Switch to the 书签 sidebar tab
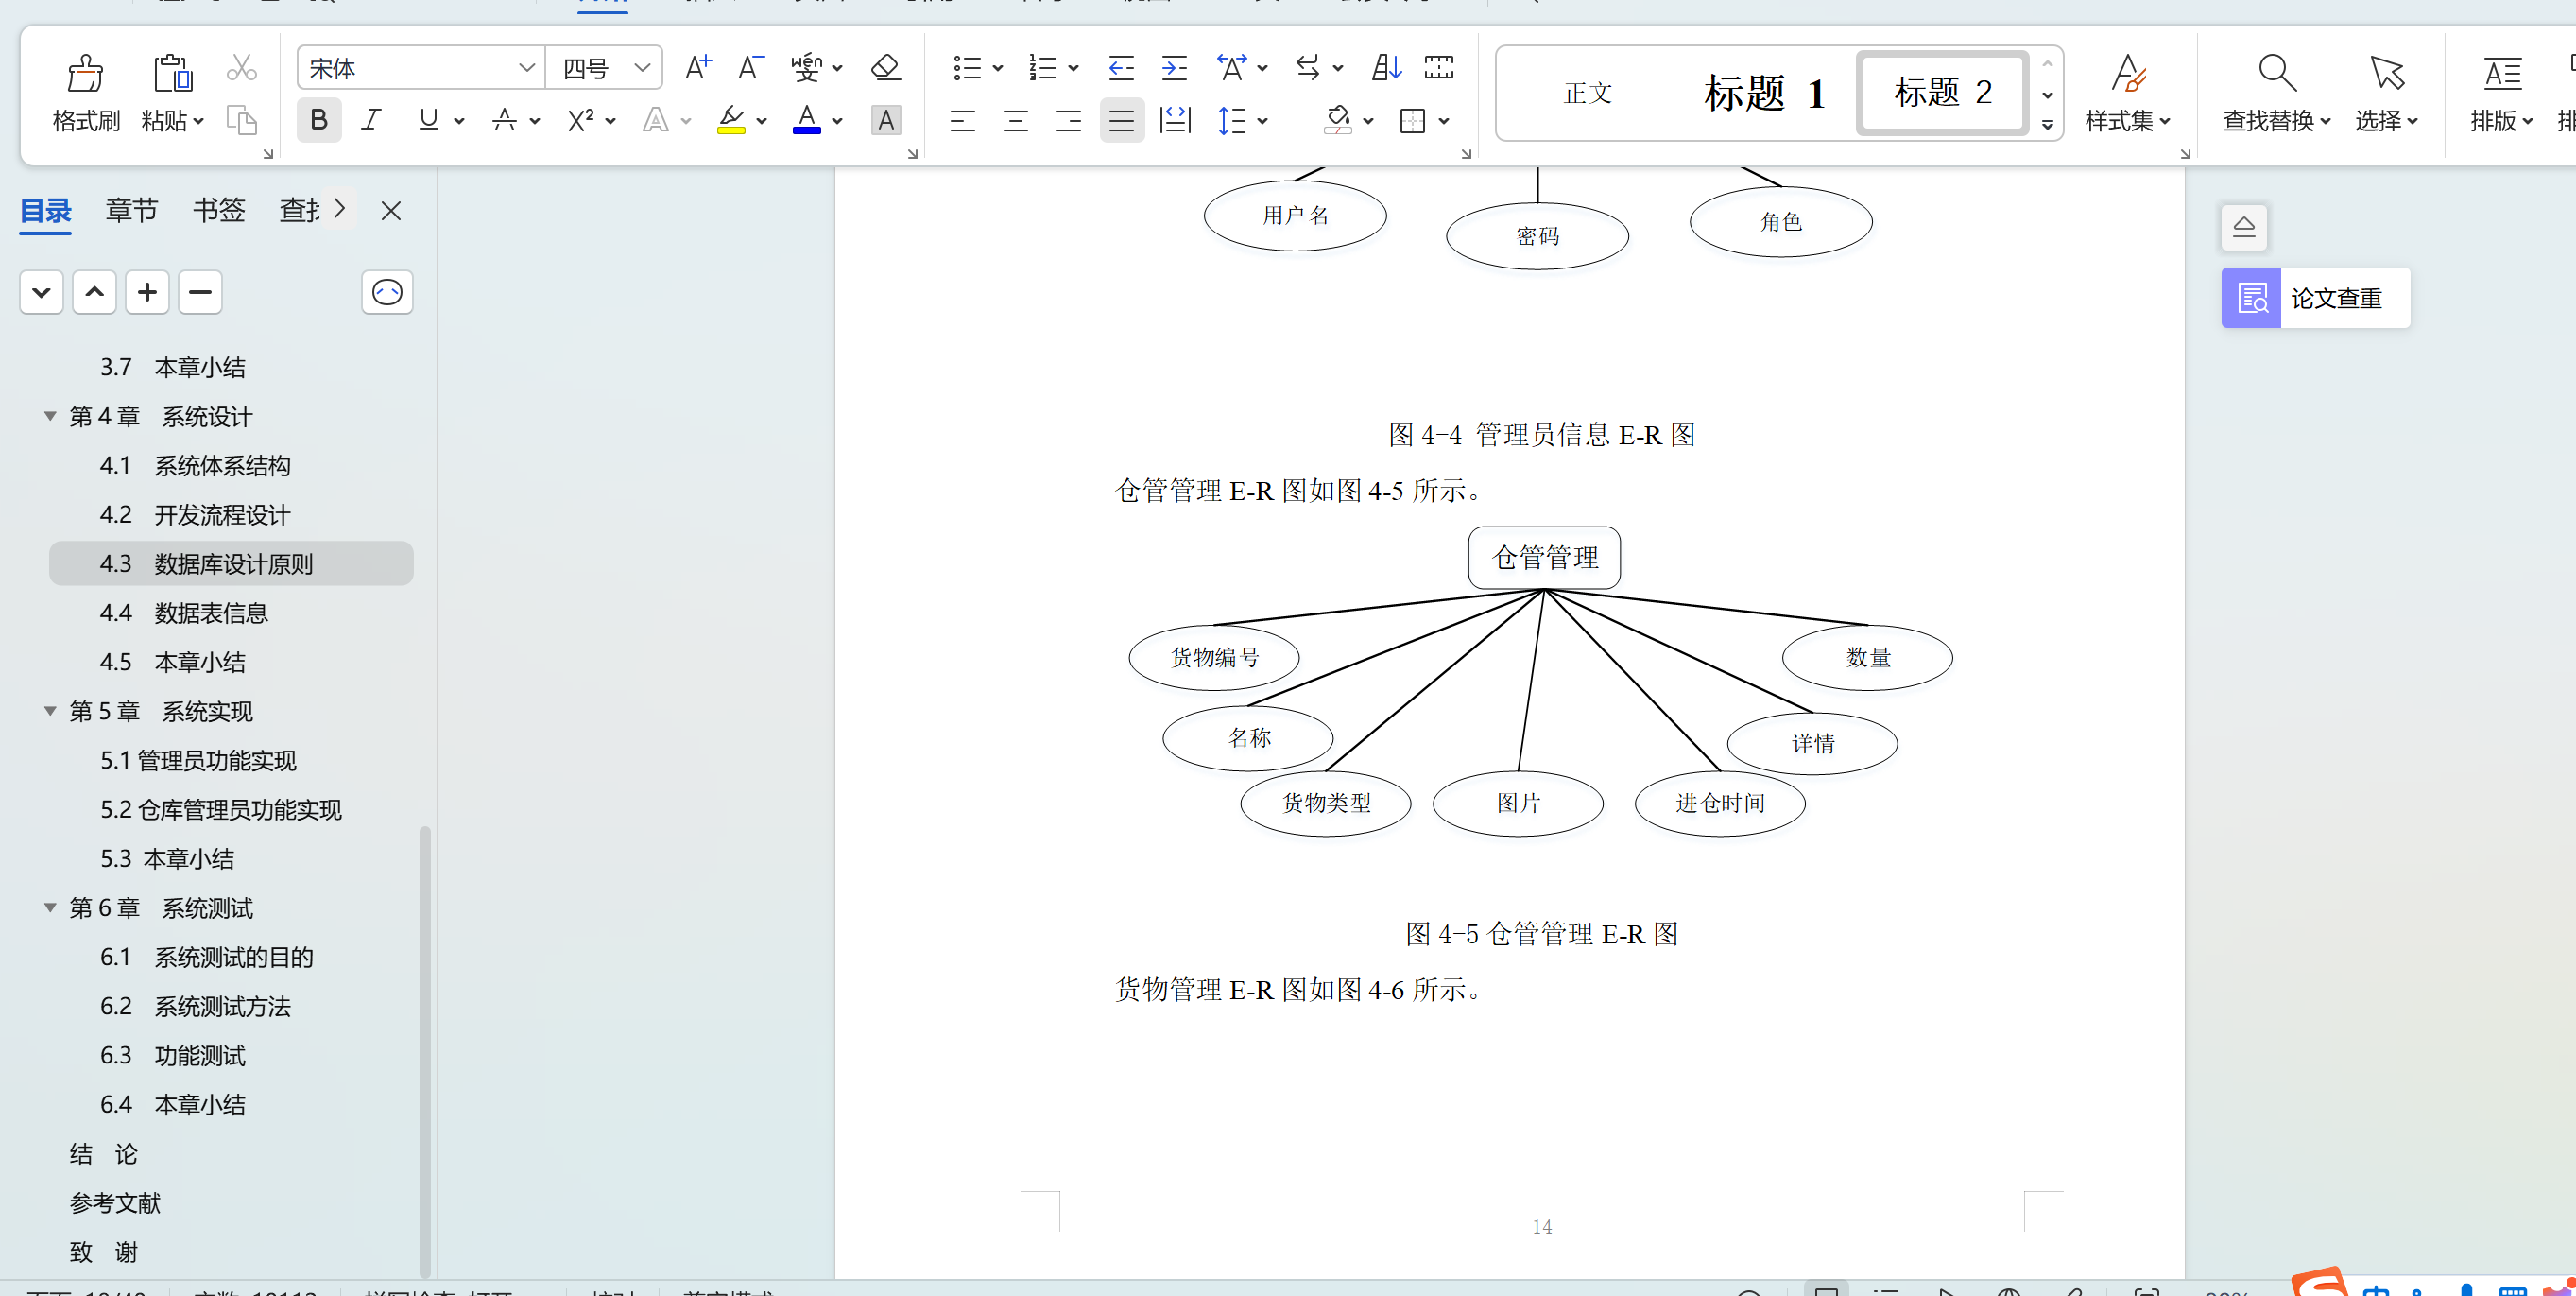 218,210
